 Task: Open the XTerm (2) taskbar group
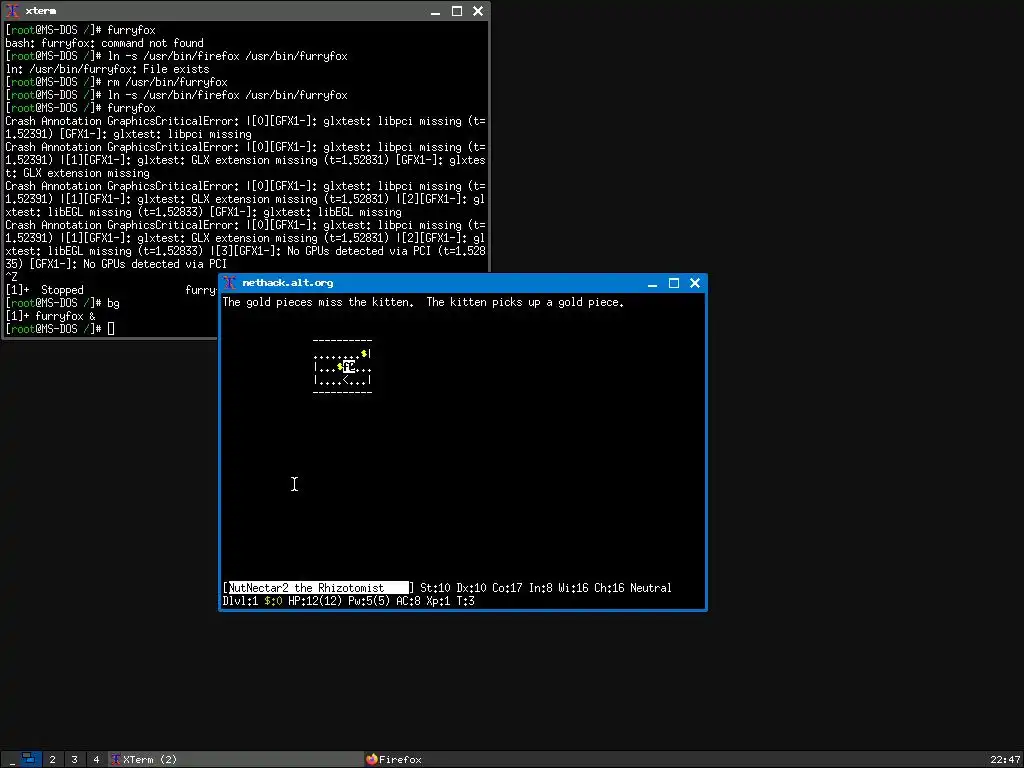235,759
